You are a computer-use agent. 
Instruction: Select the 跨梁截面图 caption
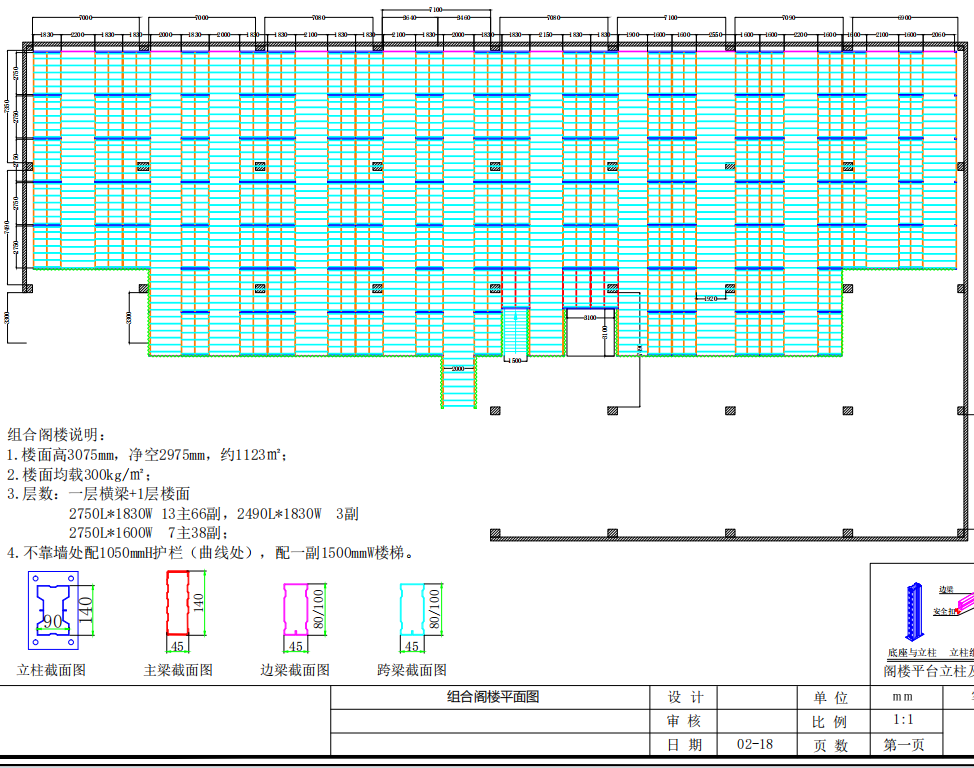coord(412,670)
